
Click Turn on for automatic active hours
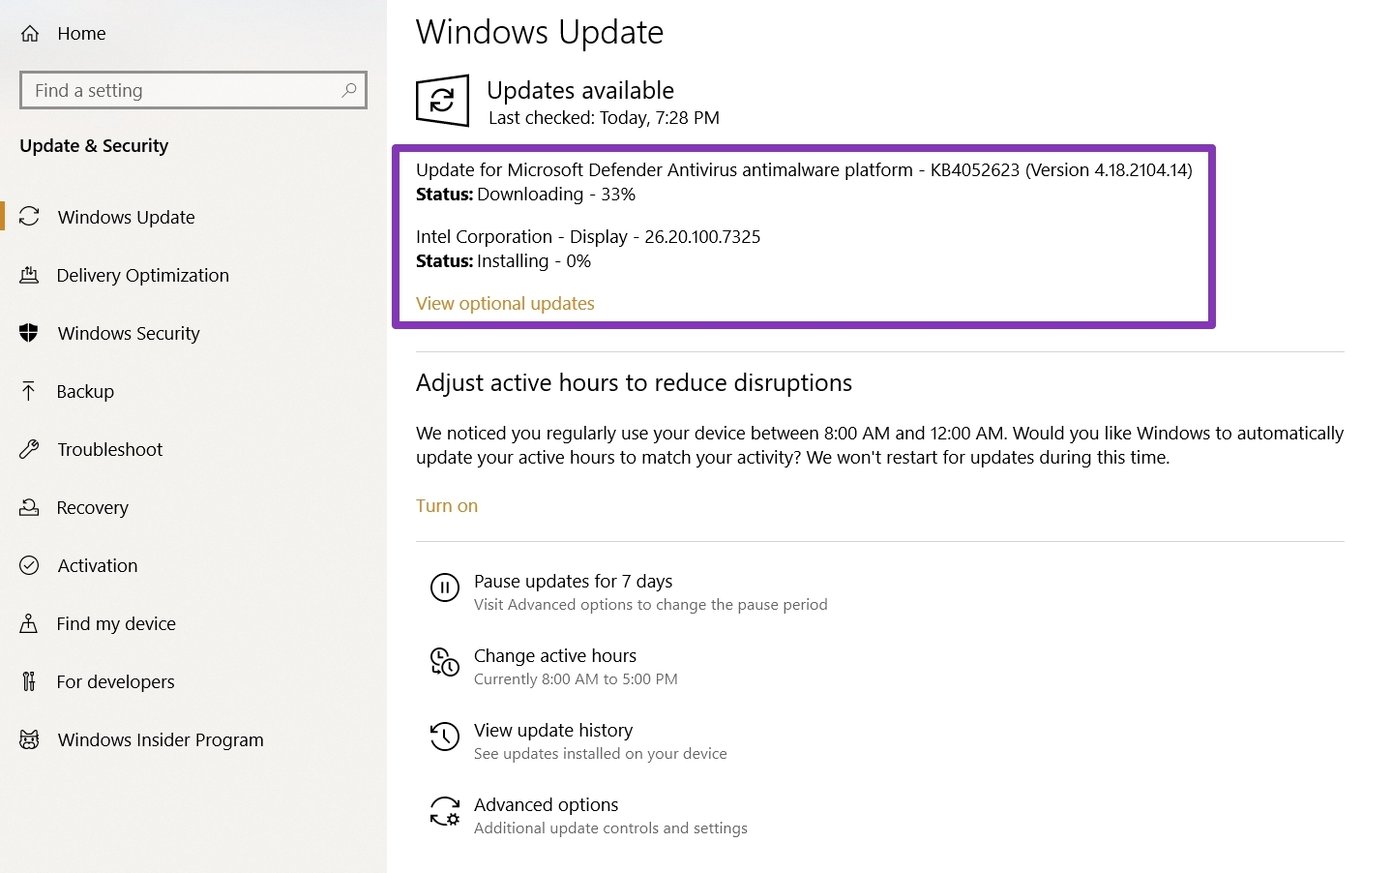pos(447,505)
